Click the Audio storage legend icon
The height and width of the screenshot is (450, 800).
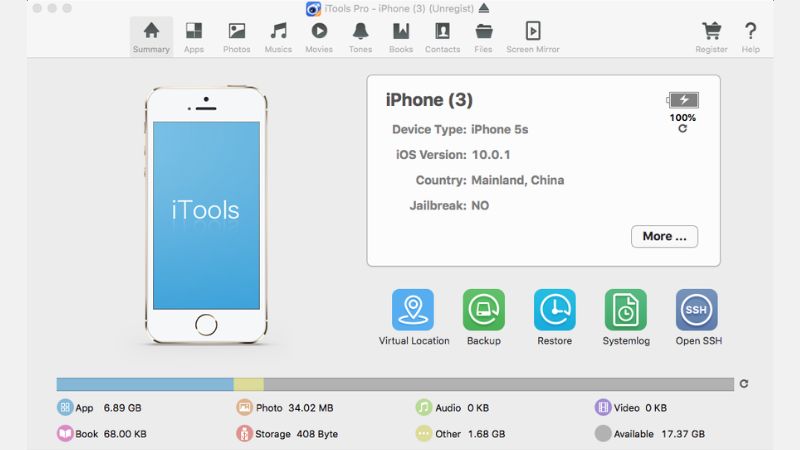(423, 408)
